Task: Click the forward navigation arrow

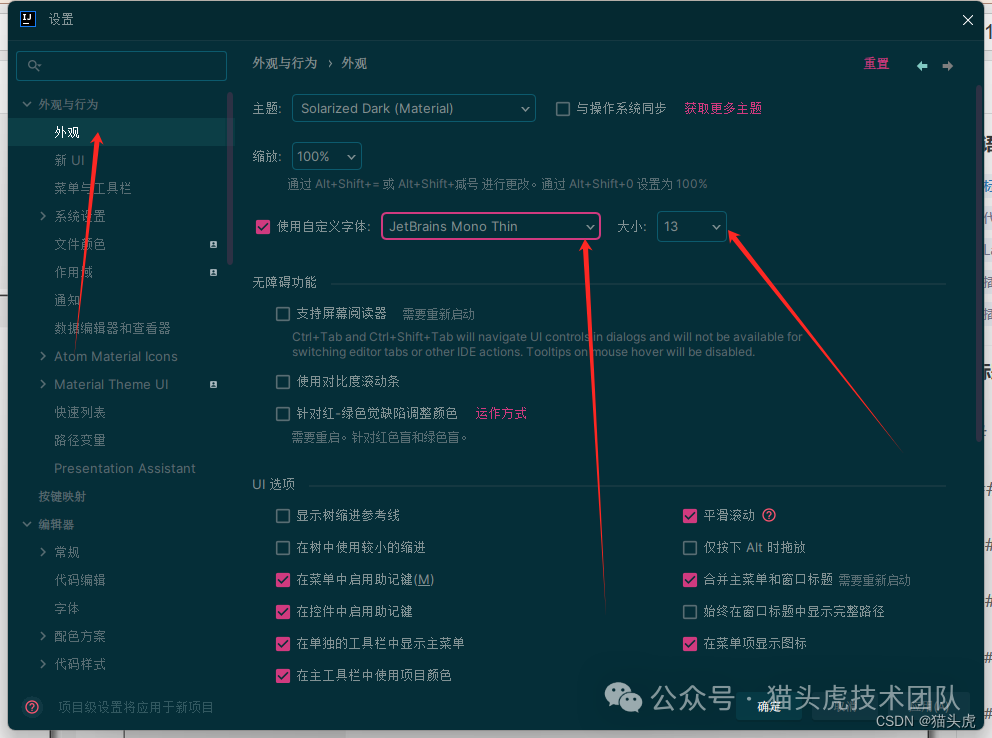Action: (948, 66)
